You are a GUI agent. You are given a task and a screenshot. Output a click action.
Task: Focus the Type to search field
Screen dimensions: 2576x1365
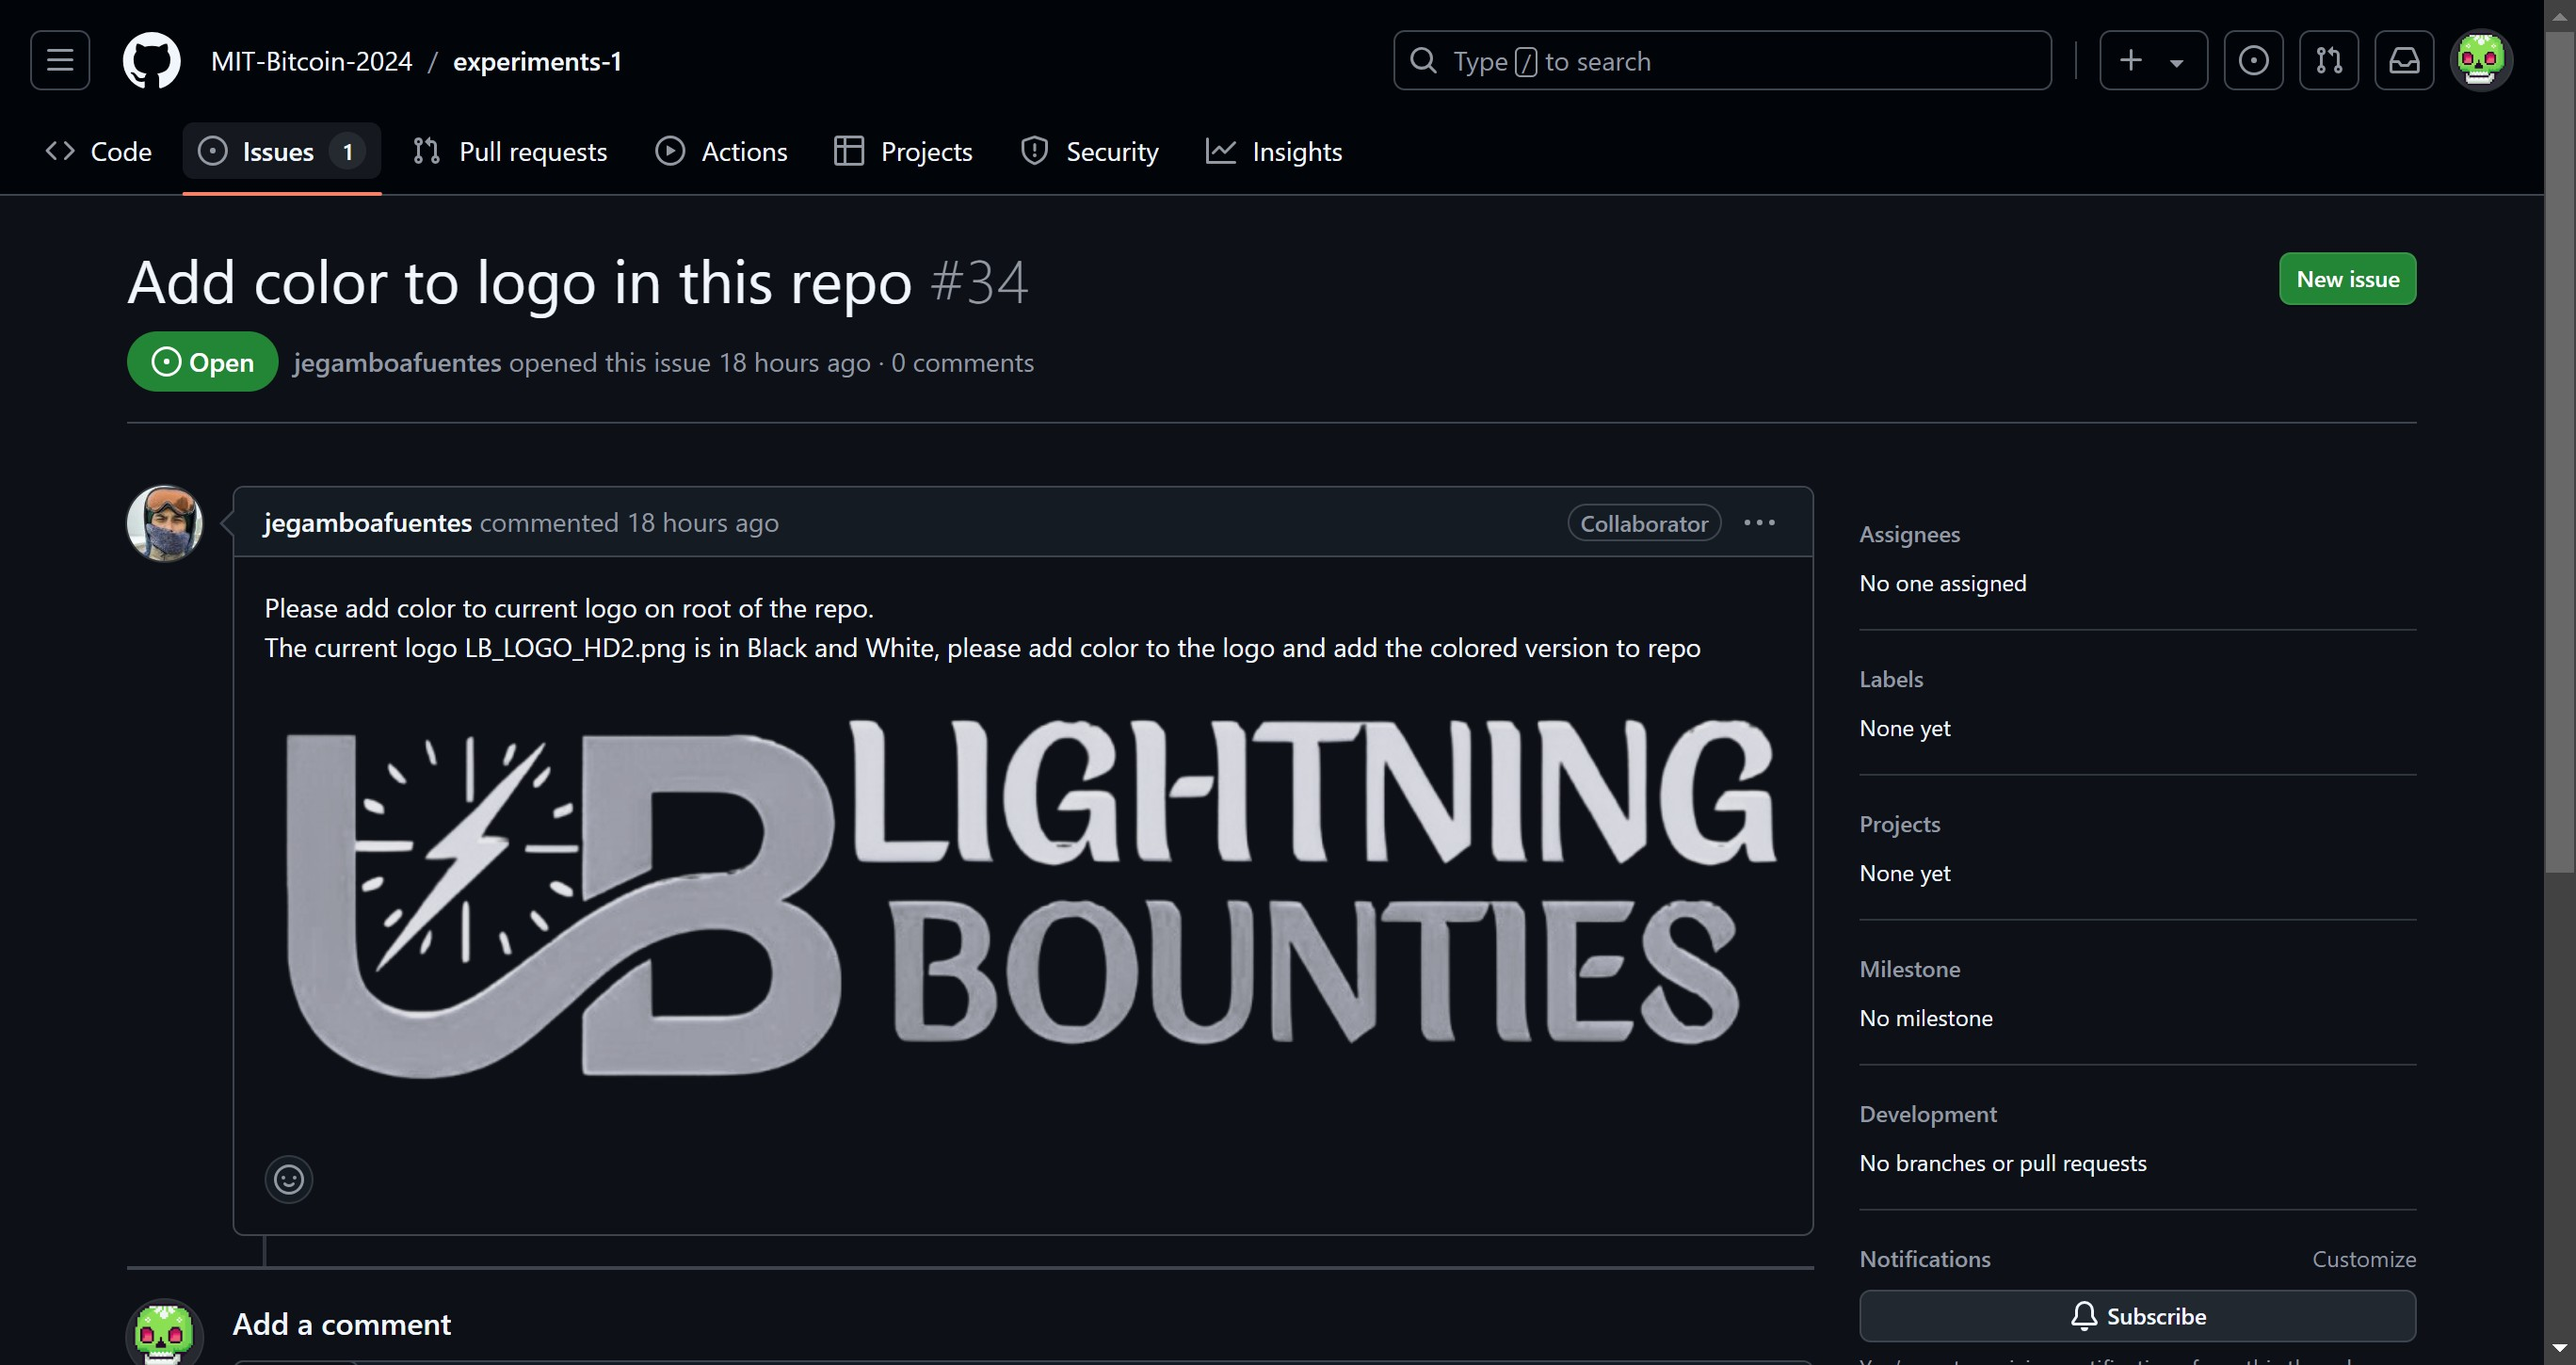click(x=1721, y=61)
